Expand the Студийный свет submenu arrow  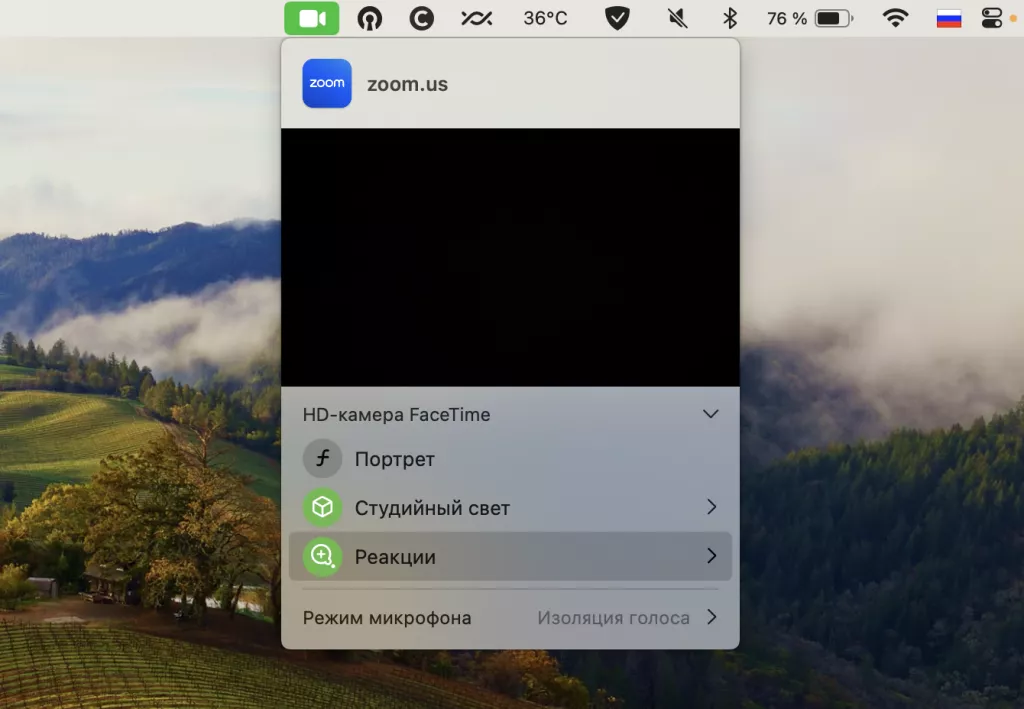711,507
